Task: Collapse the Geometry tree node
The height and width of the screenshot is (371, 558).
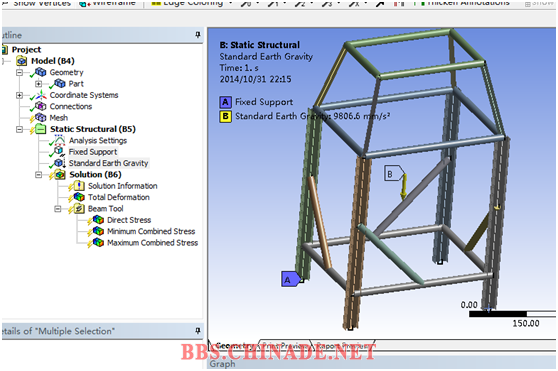Action: click(19, 72)
